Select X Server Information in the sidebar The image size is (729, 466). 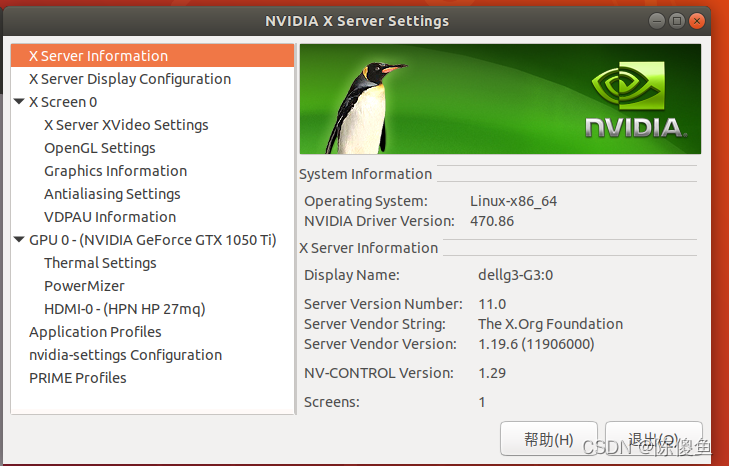coord(152,56)
